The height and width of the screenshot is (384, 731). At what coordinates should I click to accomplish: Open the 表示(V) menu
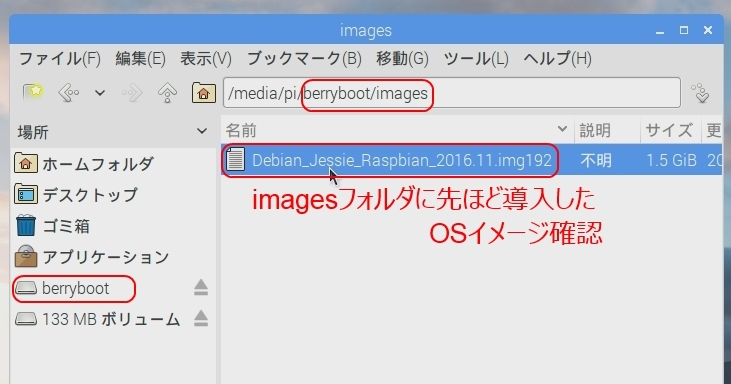(x=206, y=59)
